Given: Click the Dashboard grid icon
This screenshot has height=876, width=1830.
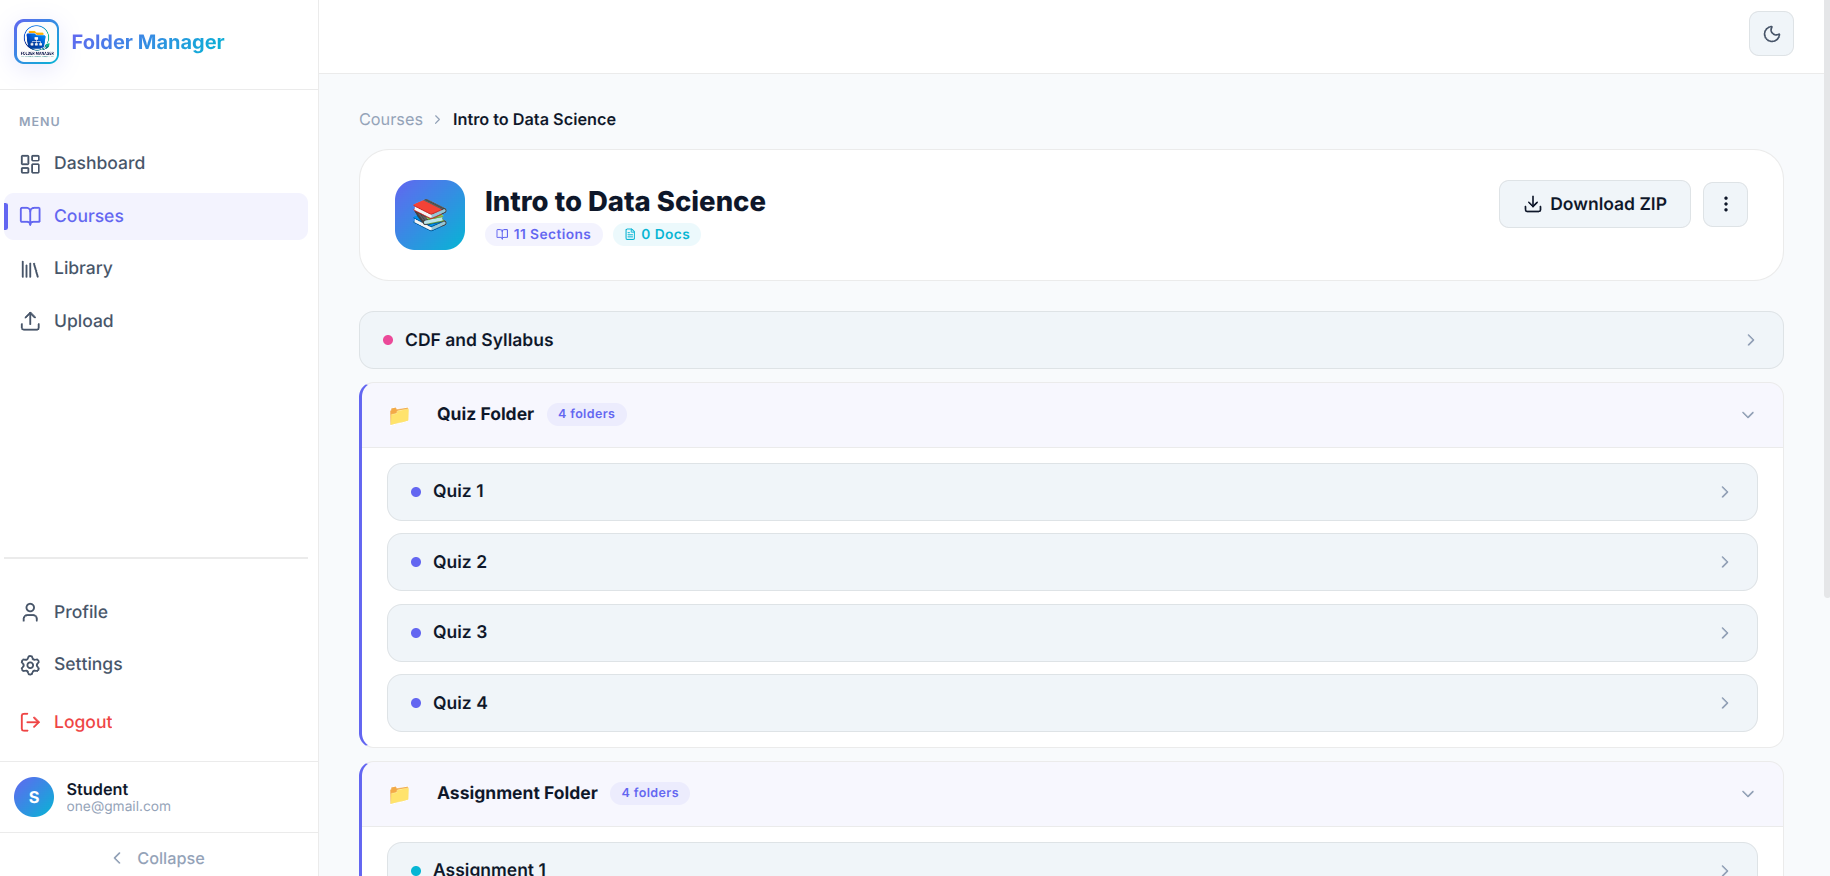Looking at the screenshot, I should click(30, 164).
